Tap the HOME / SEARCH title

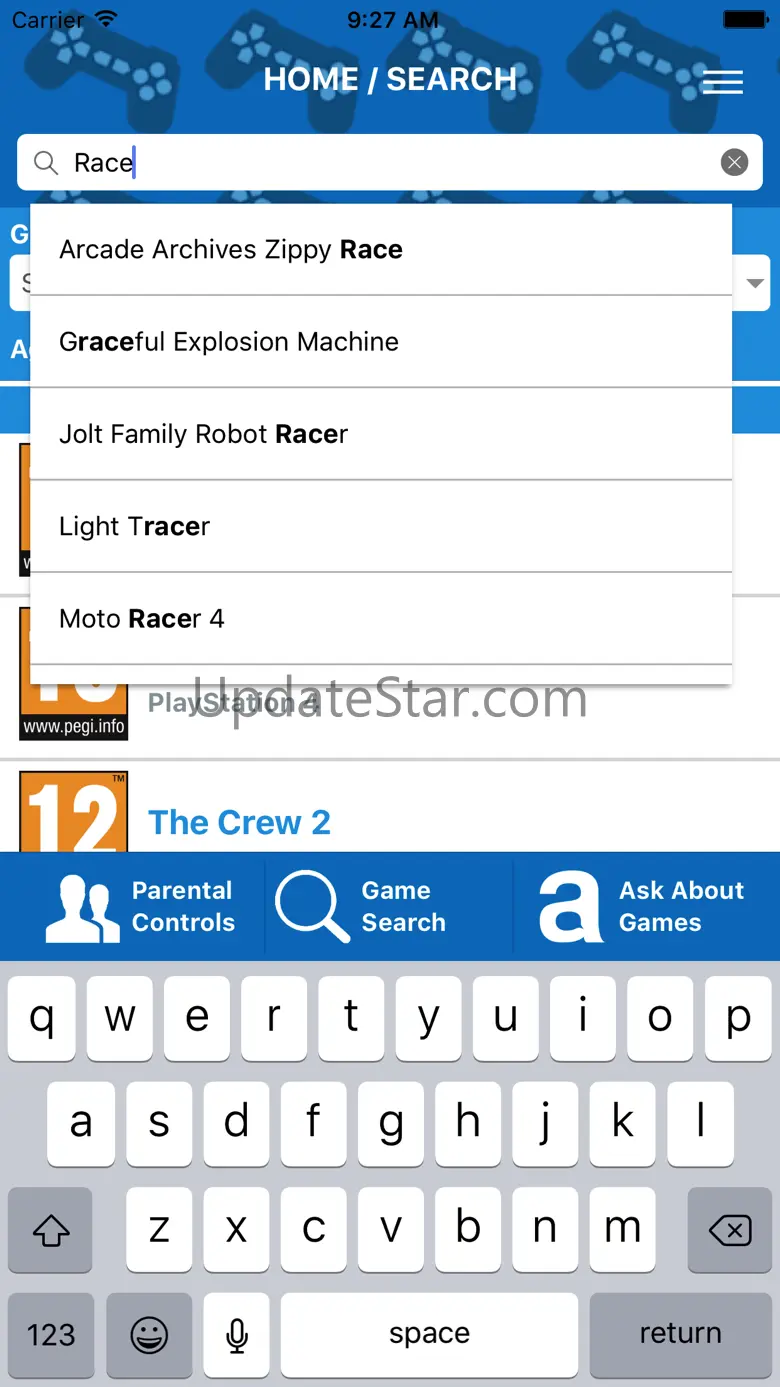(x=390, y=80)
